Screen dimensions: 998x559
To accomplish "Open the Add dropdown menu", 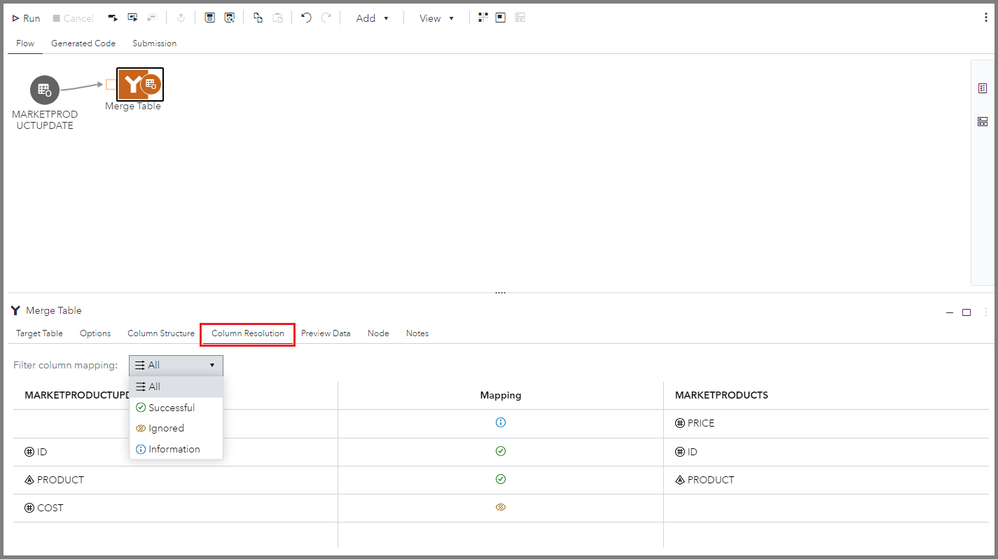I will 372,18.
